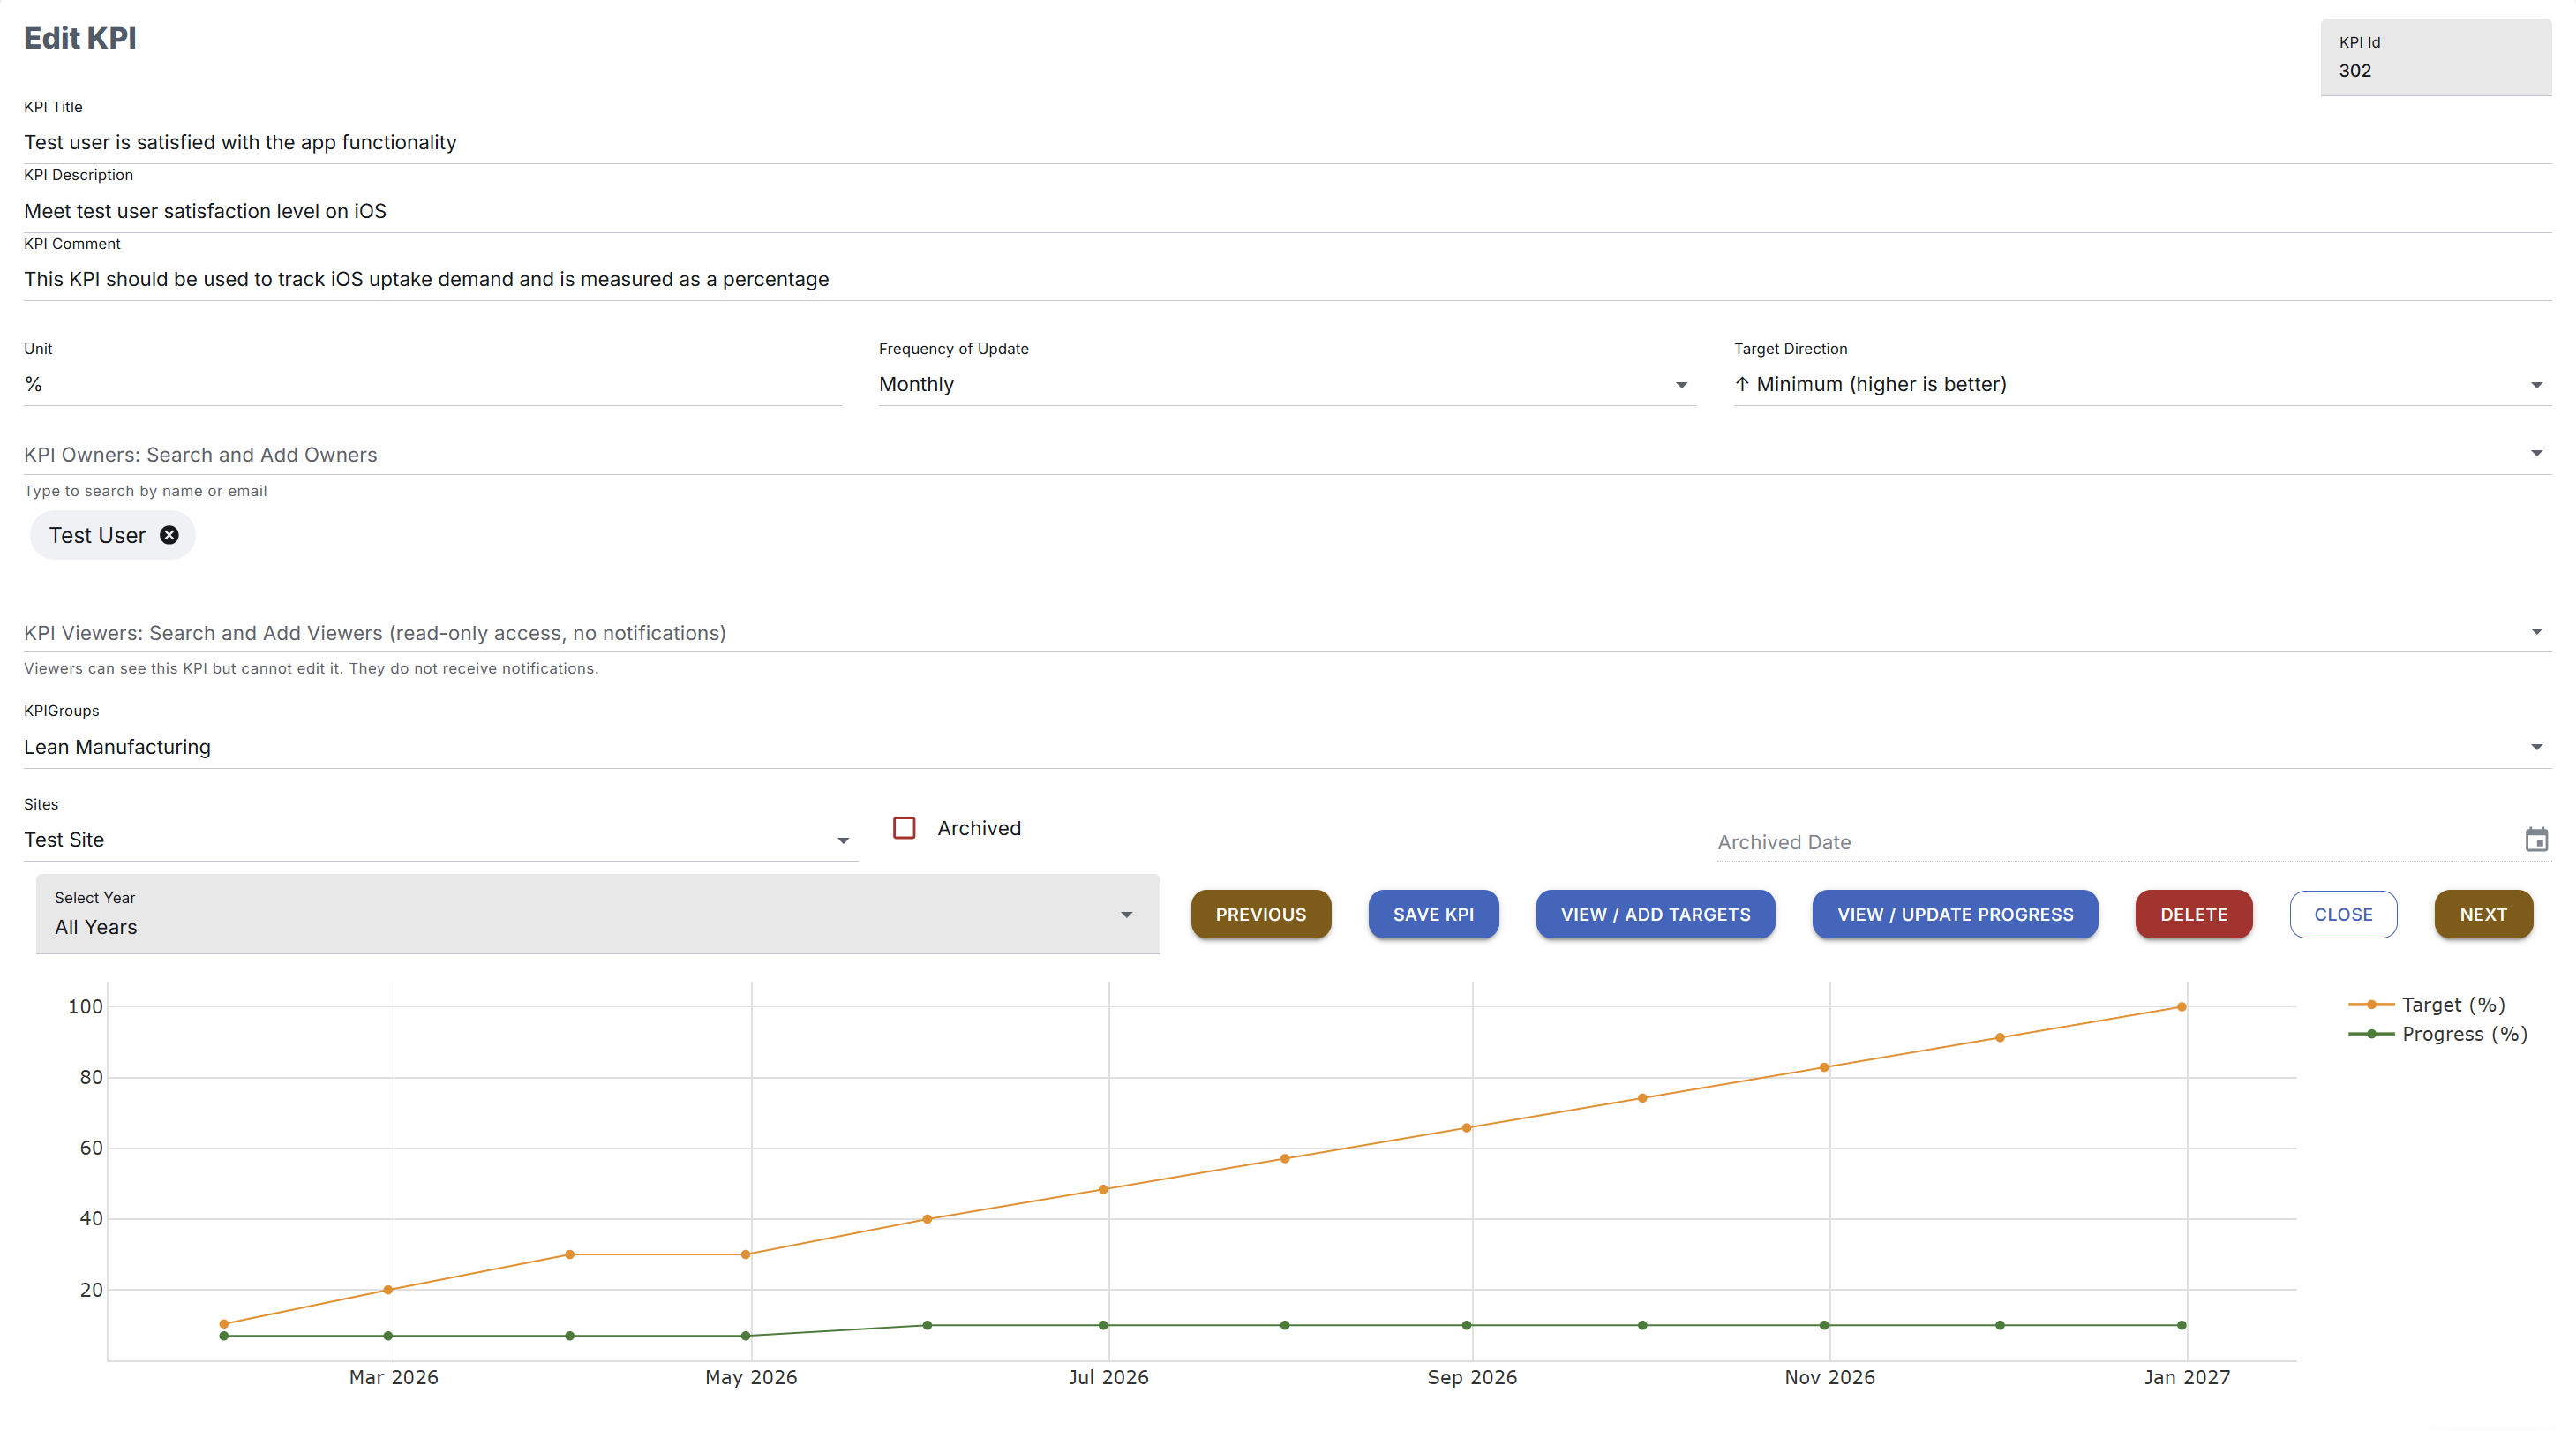Open KPIGroups dropdown
This screenshot has height=1431, width=2576.
[1287, 747]
